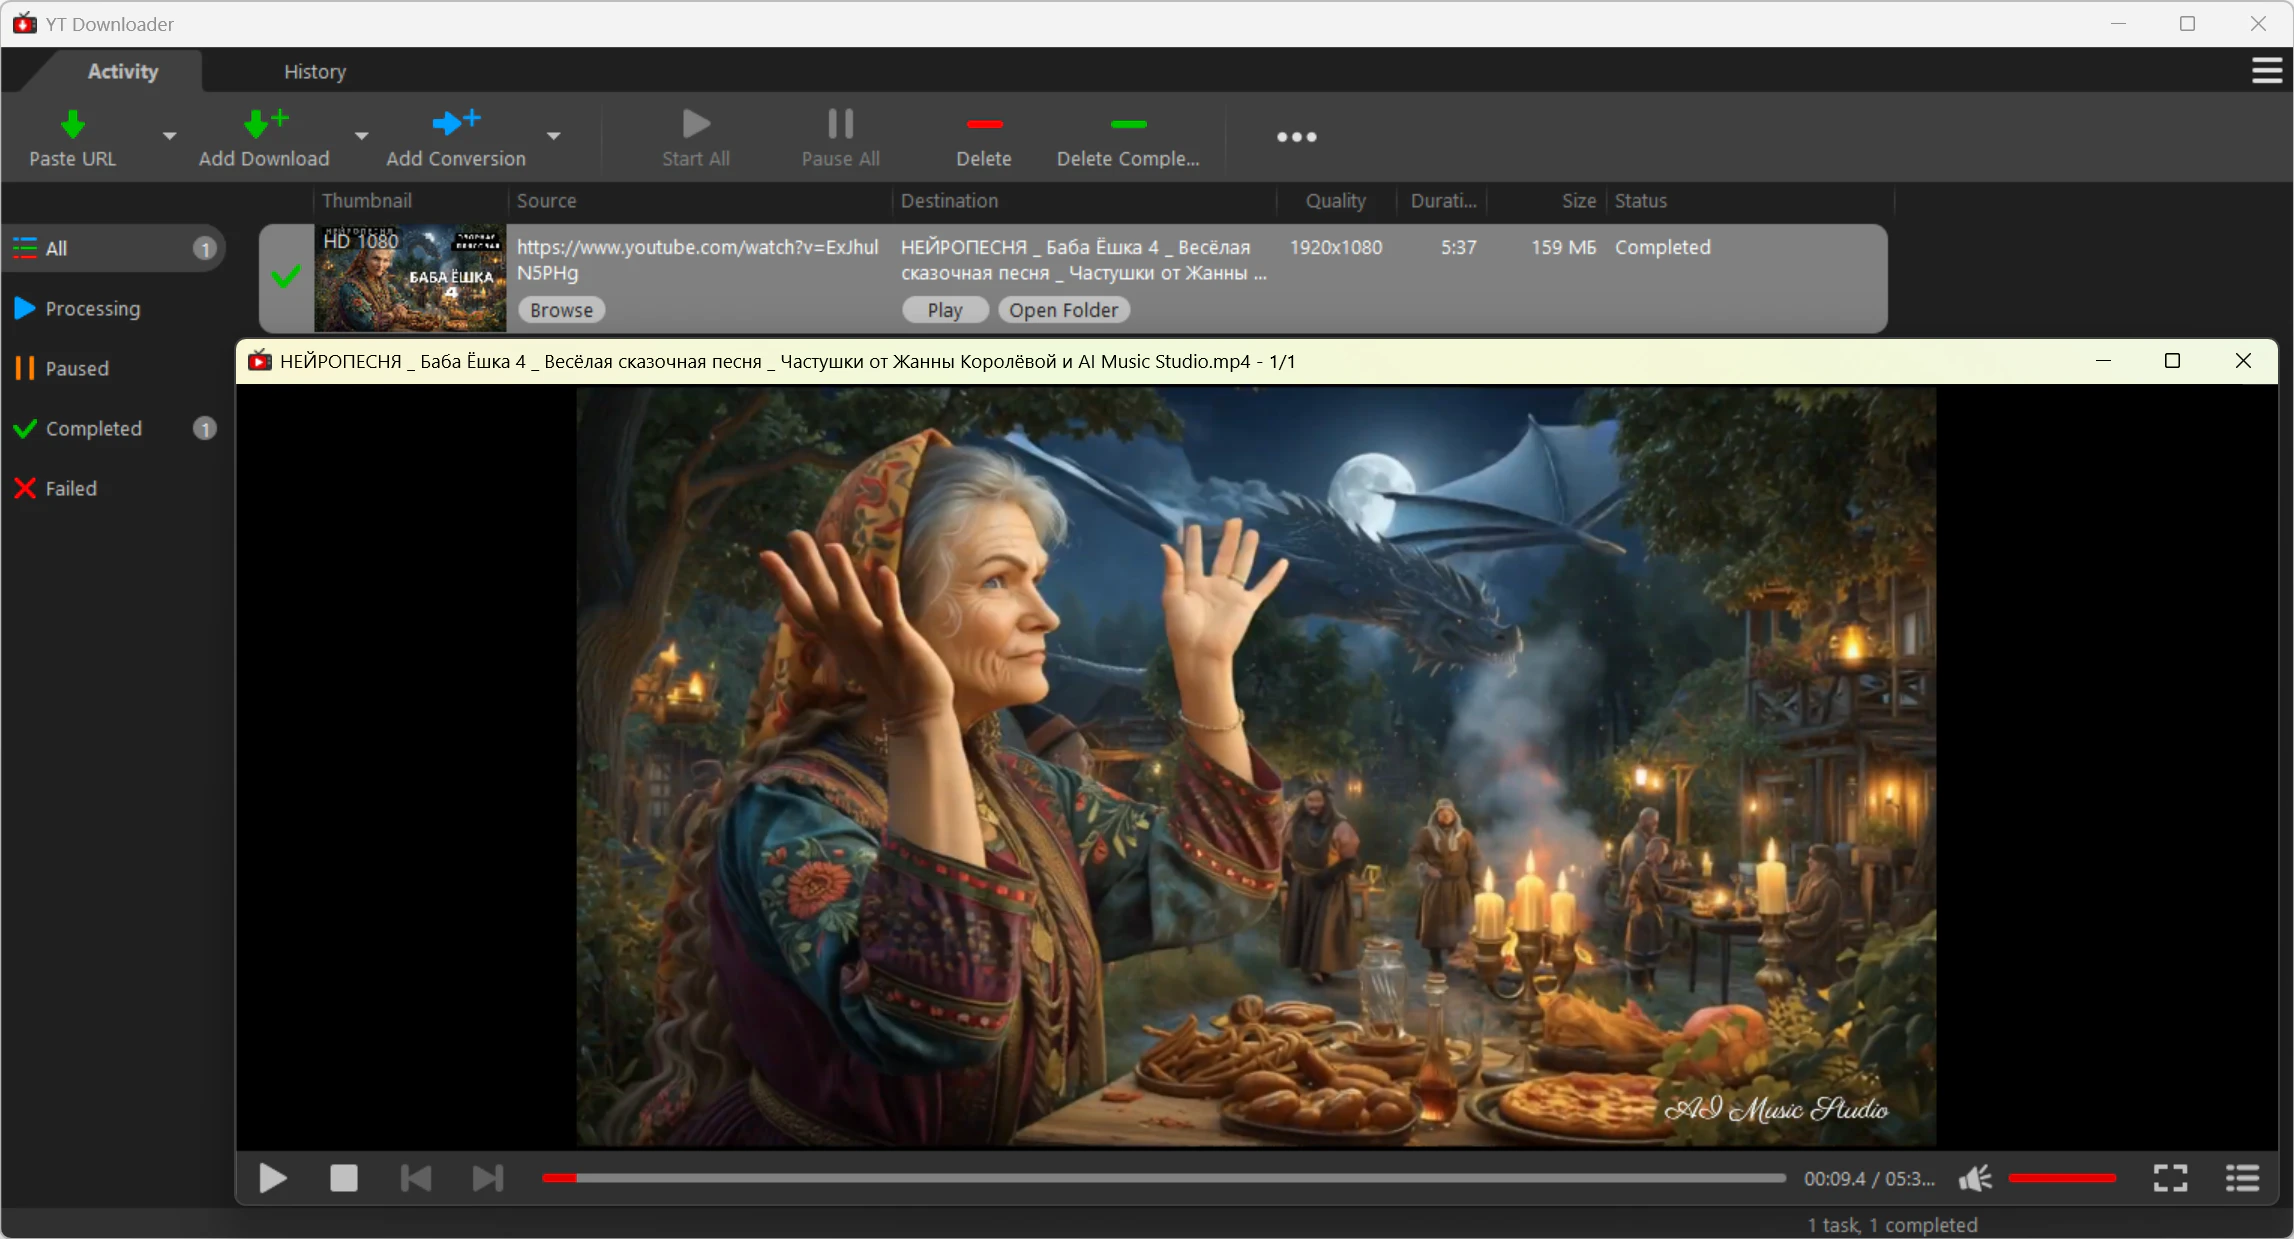
Task: Skip to next track in player
Action: tap(488, 1178)
